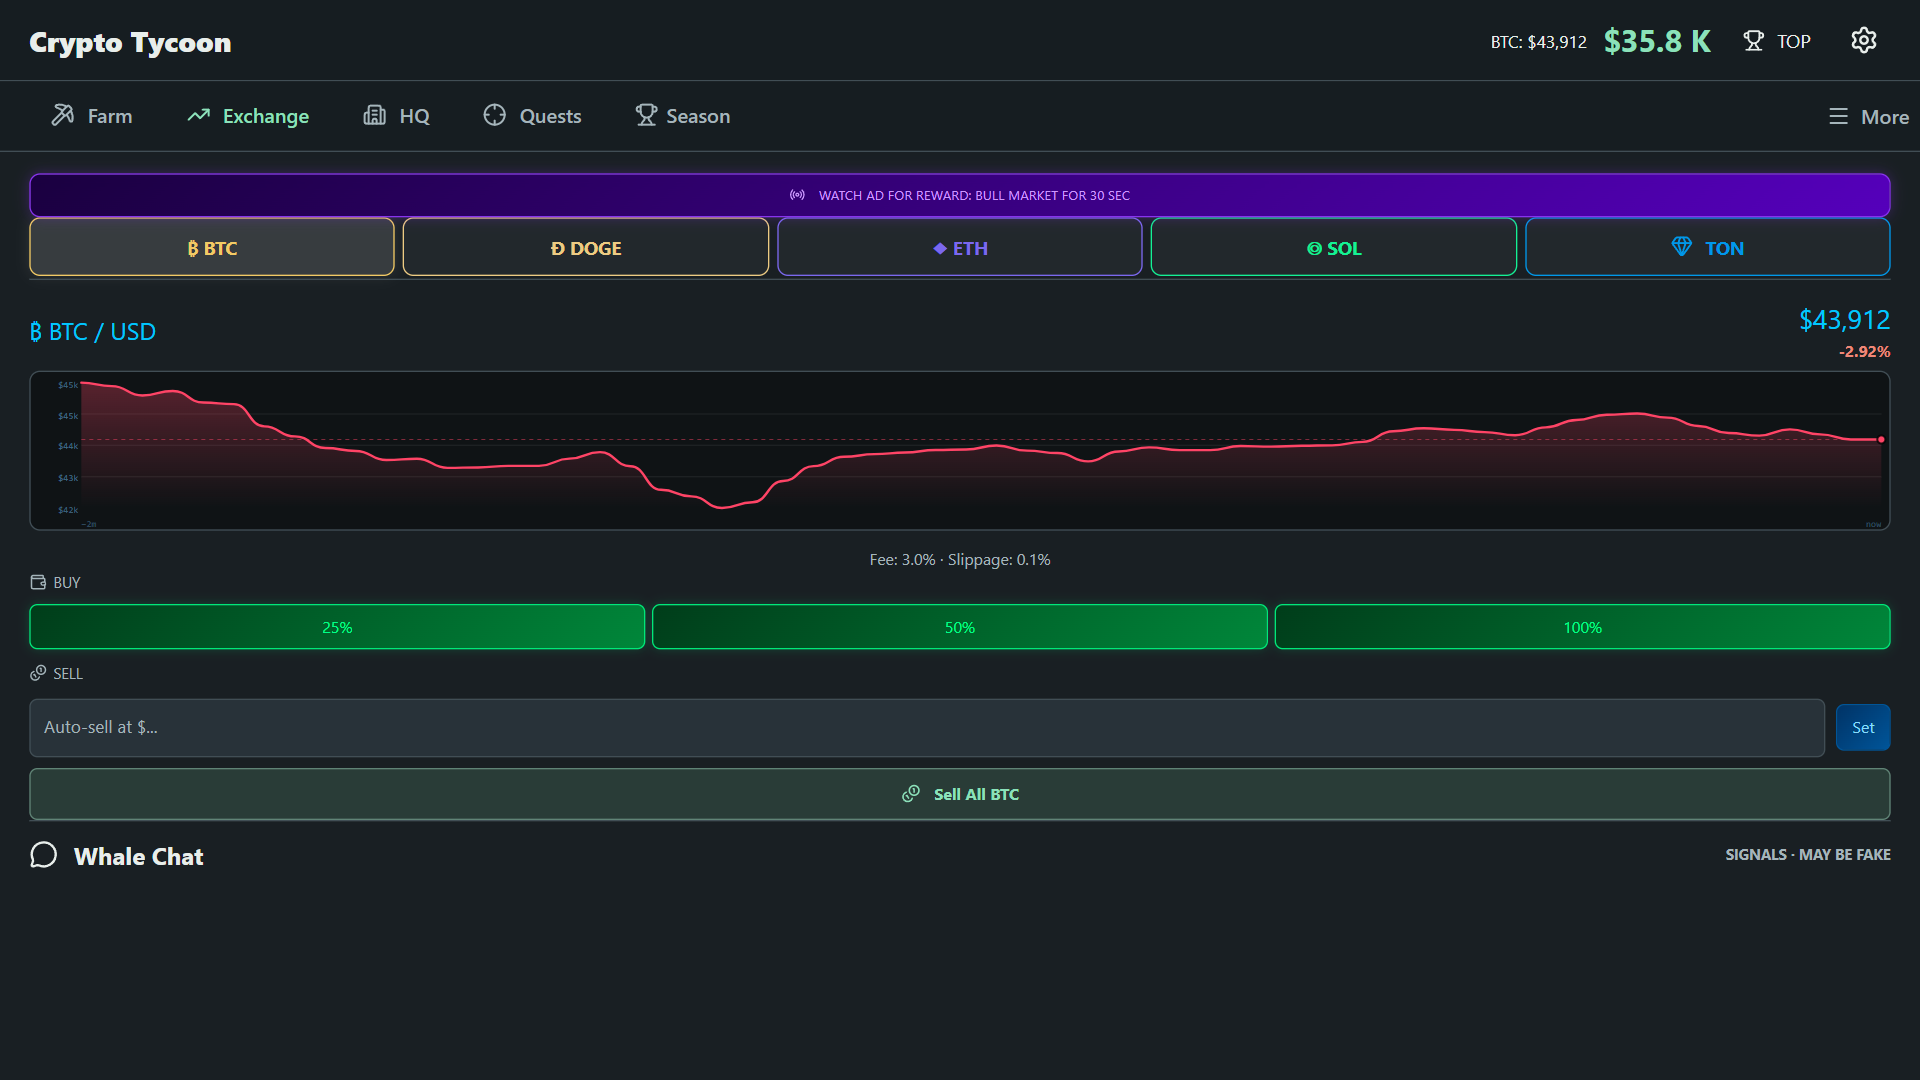Click the Farm pickaxe icon
This screenshot has width=1920, height=1080.
tap(63, 115)
